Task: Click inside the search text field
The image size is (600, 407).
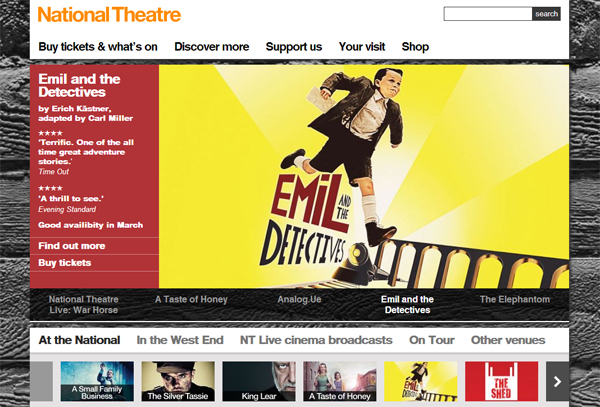Action: (488, 14)
